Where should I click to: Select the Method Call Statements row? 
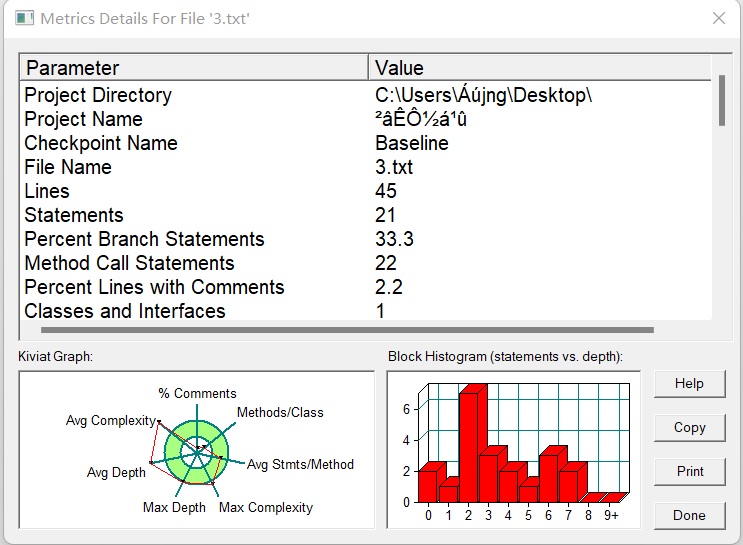tap(365, 263)
